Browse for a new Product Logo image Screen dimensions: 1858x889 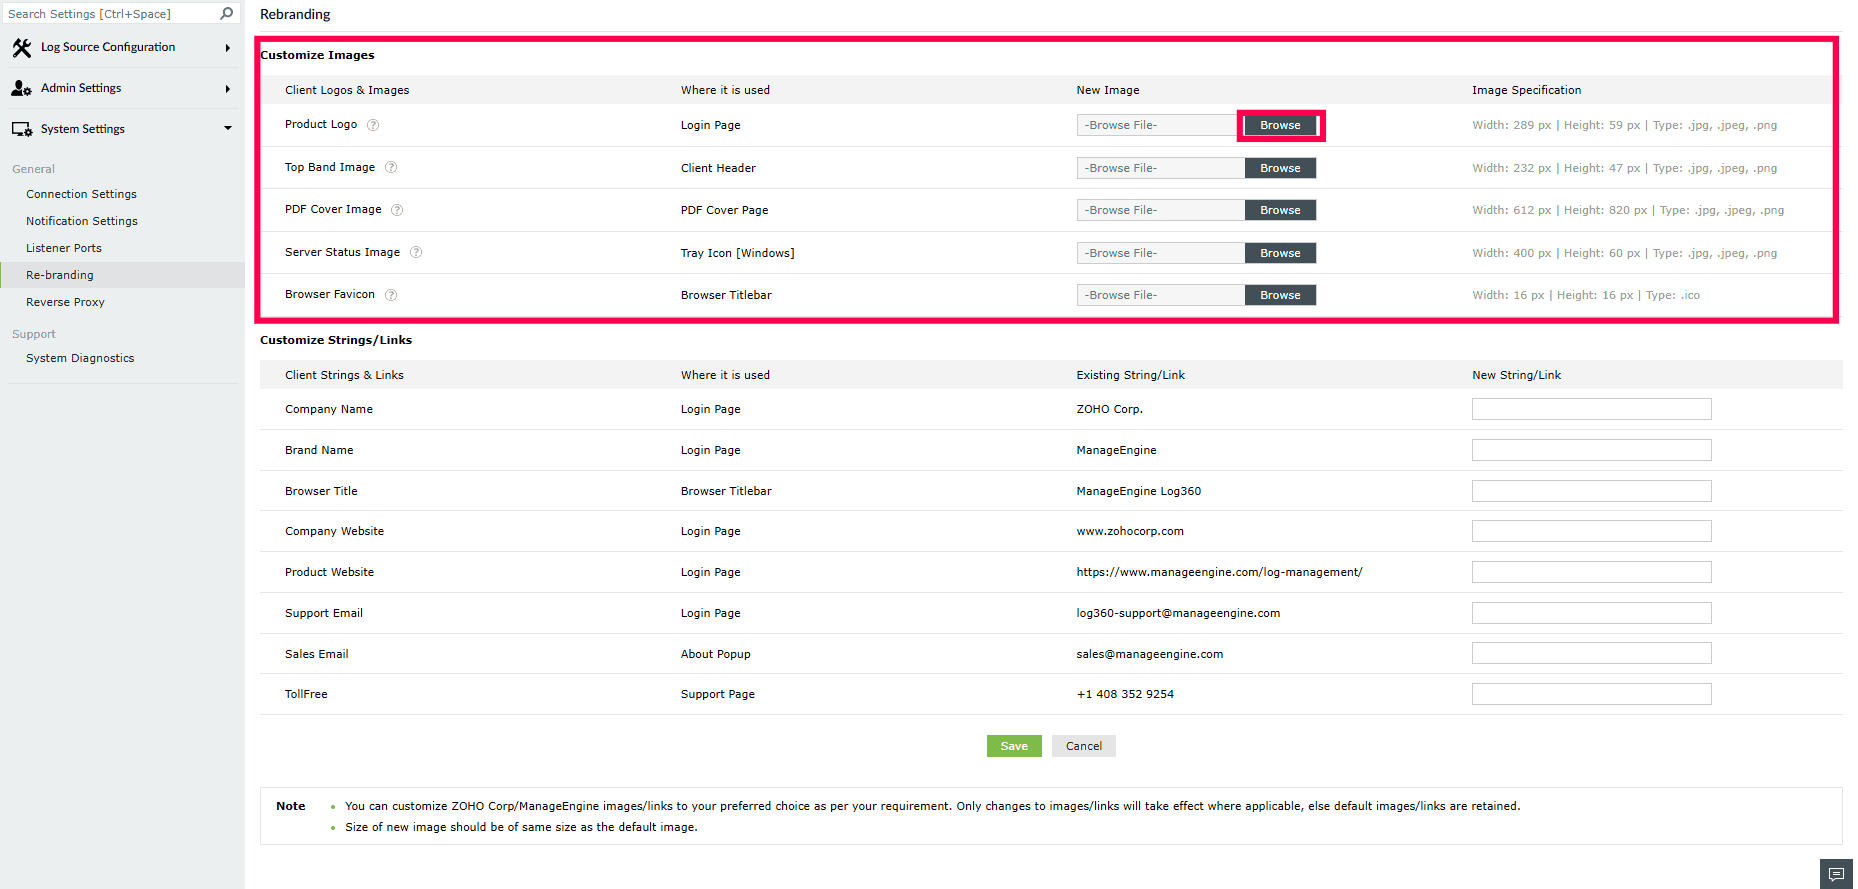[x=1280, y=125]
